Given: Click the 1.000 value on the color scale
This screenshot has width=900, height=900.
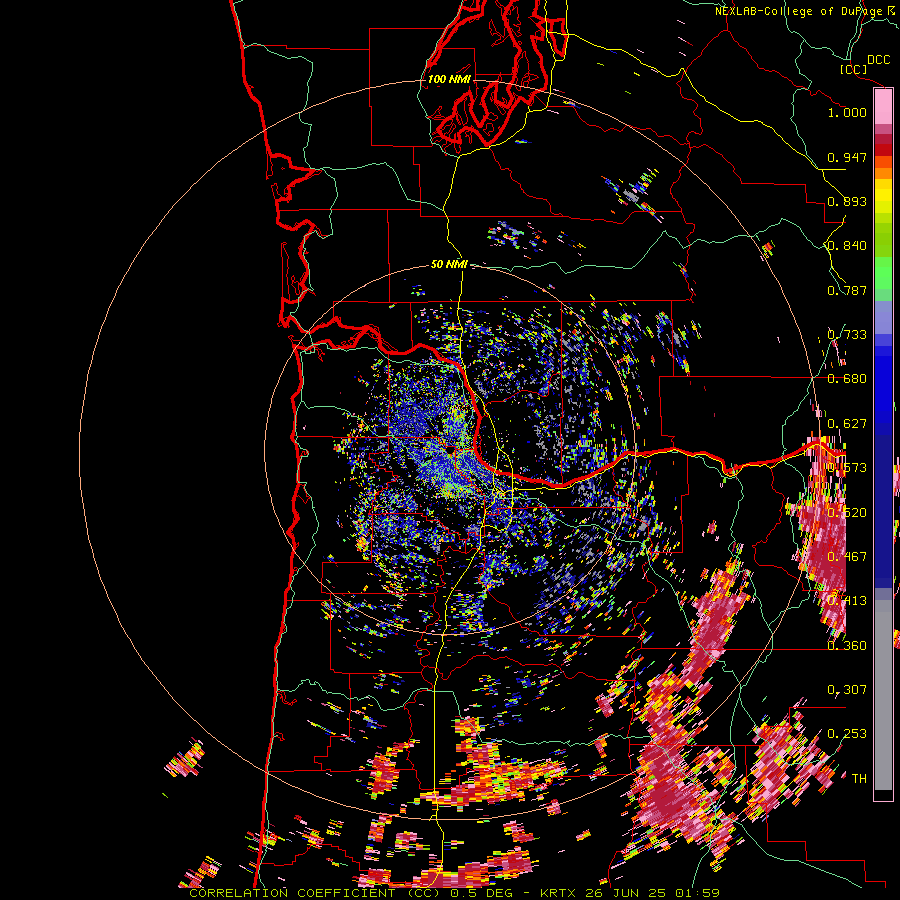Looking at the screenshot, I should click(847, 112).
